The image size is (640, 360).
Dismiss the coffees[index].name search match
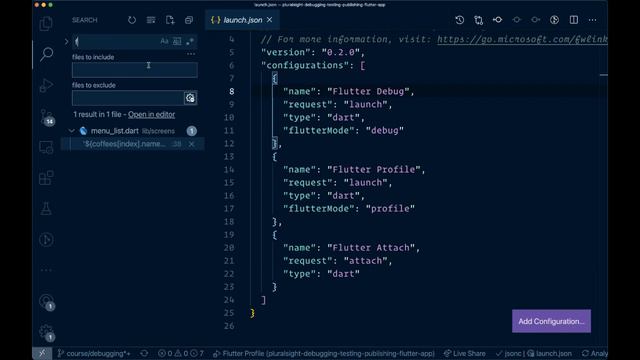191,144
